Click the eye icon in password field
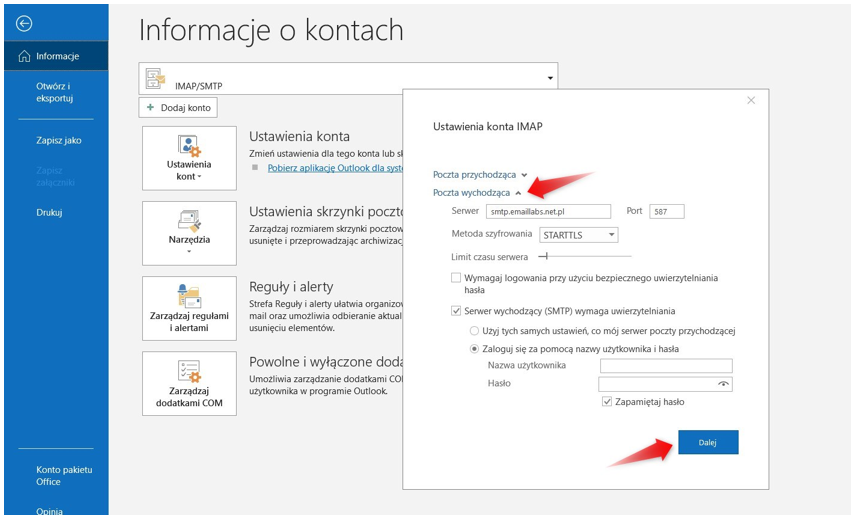The width and height of the screenshot is (857, 519). point(723,384)
